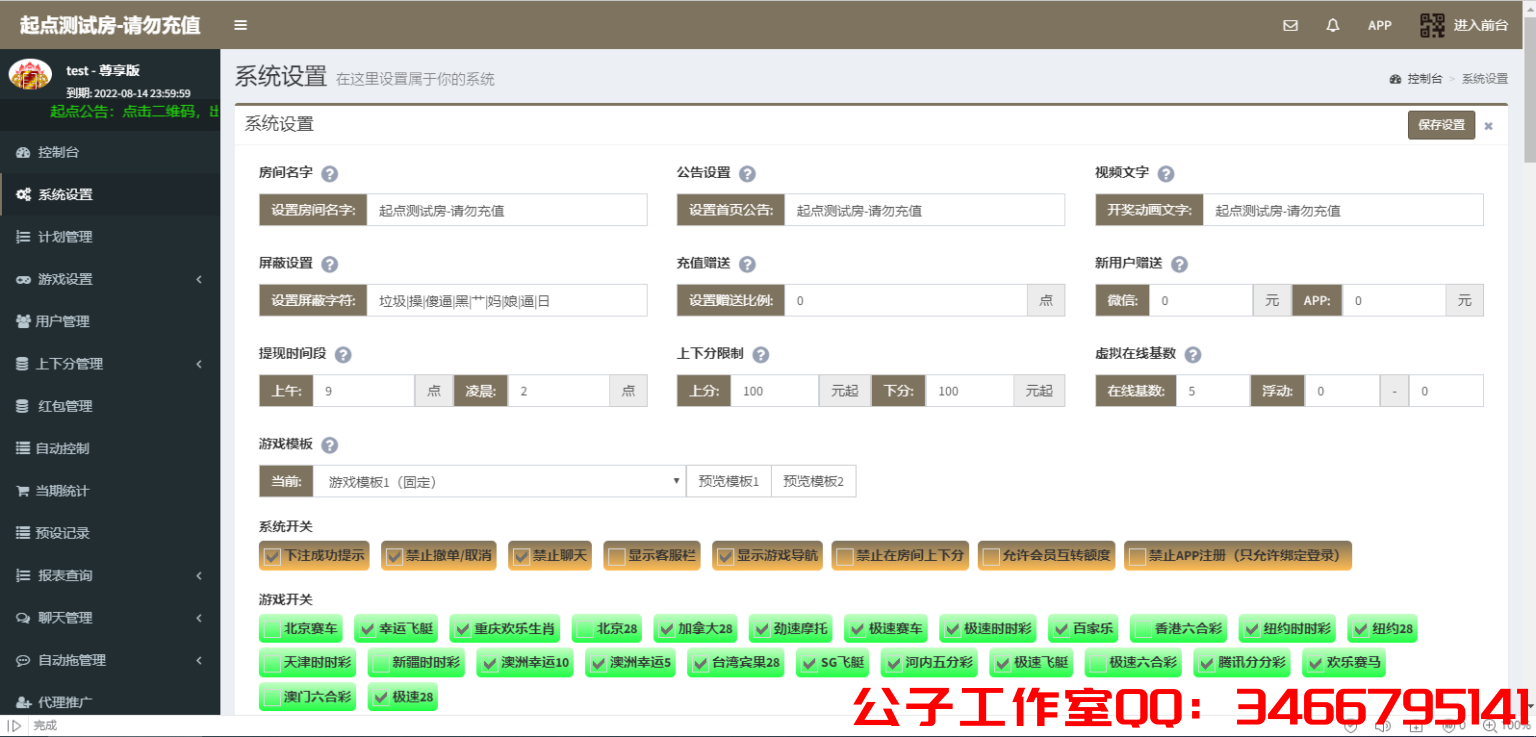
Task: Toggle the 禁止聊天 checkbox
Action: pos(520,556)
